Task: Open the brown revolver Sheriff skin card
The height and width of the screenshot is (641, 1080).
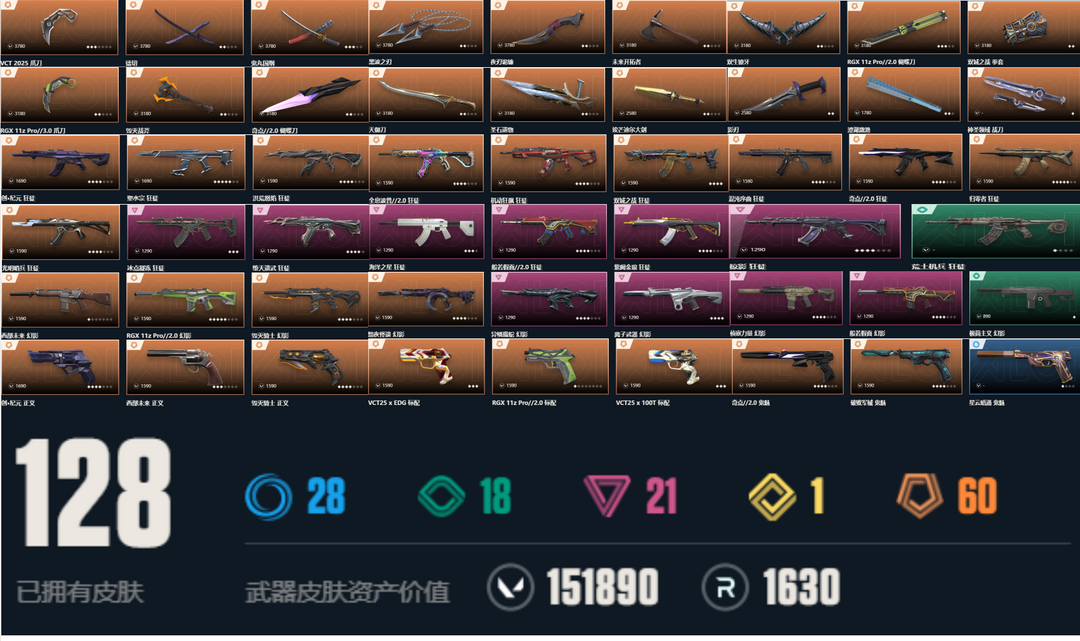Action: point(185,367)
